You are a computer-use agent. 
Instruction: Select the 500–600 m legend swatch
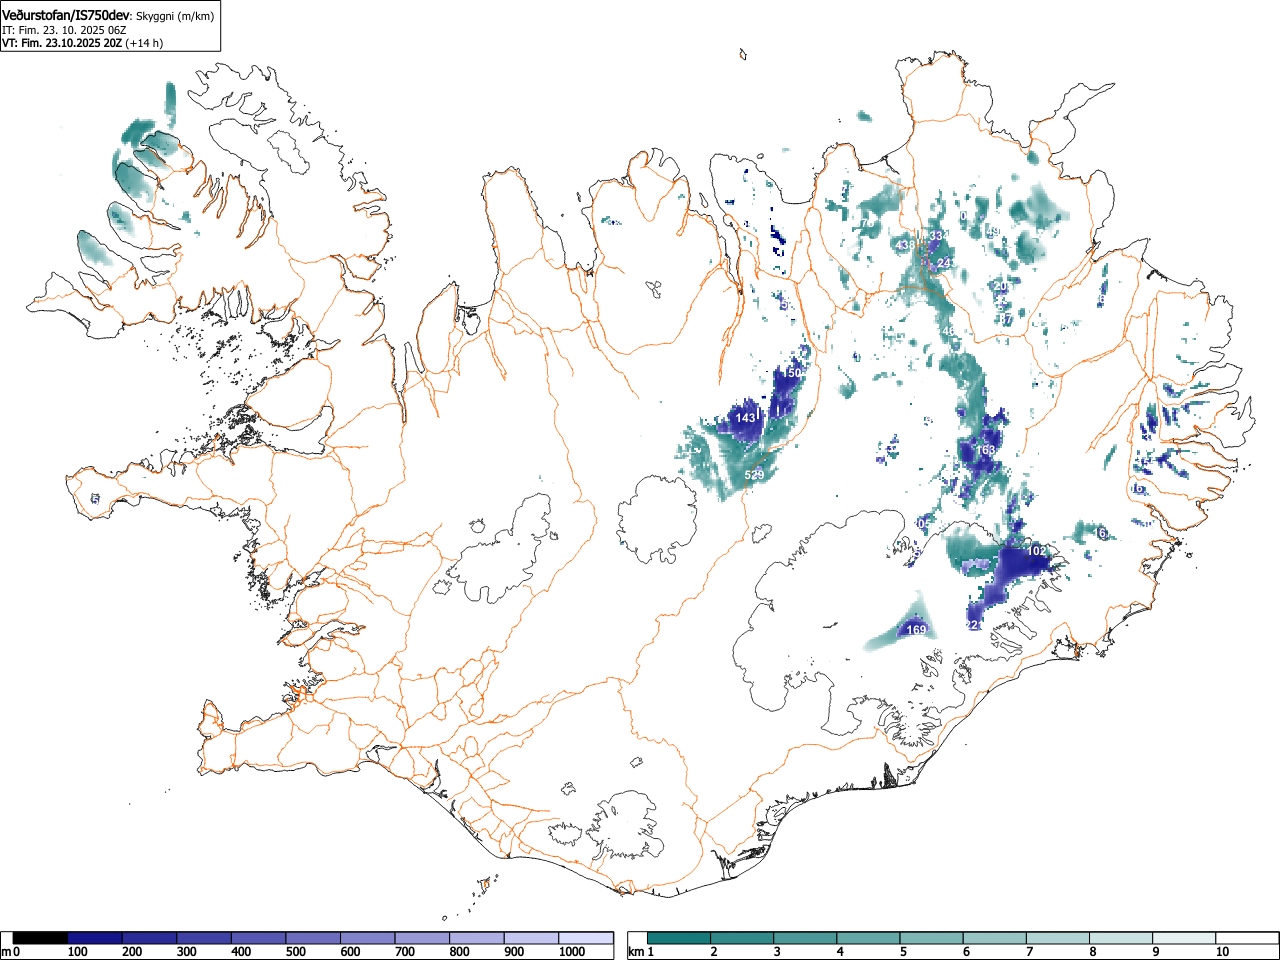pyautogui.click(x=313, y=938)
